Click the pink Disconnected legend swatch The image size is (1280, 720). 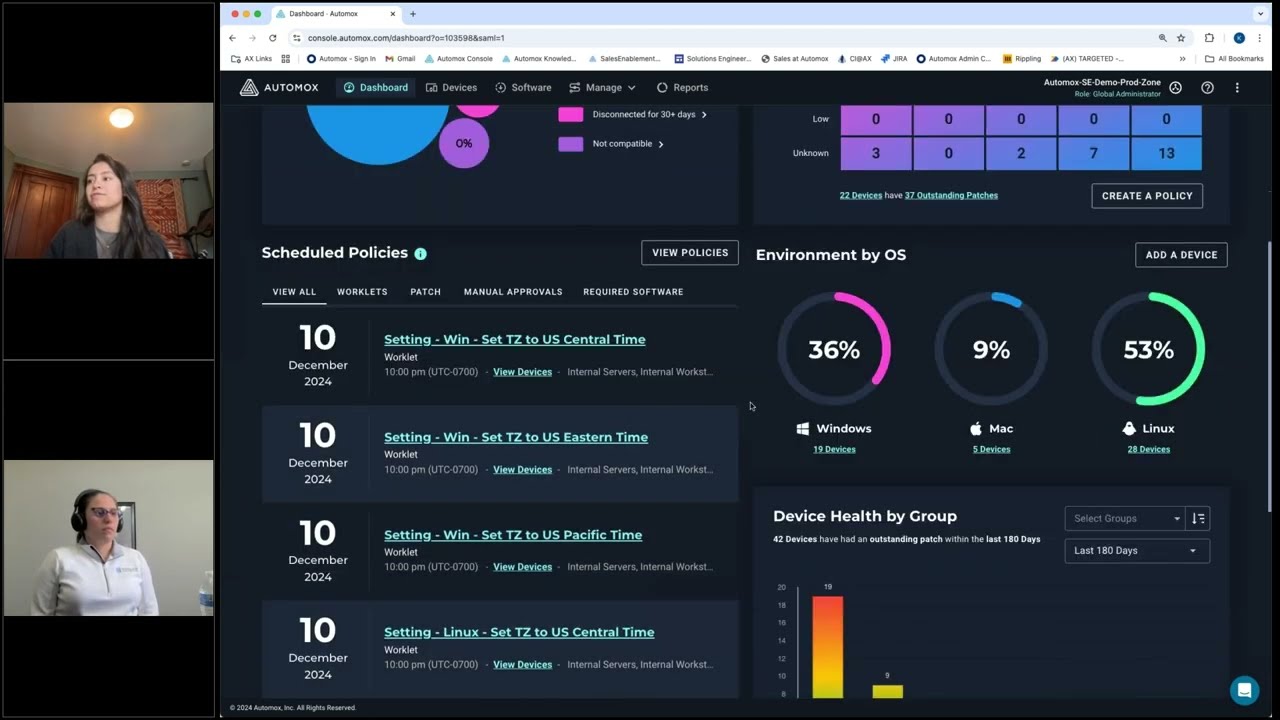click(570, 115)
